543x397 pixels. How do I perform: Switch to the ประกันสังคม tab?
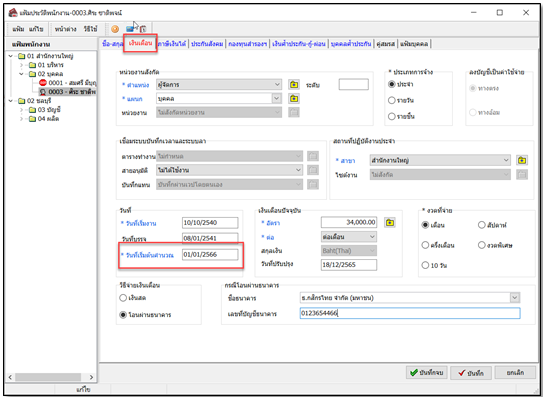tap(207, 44)
